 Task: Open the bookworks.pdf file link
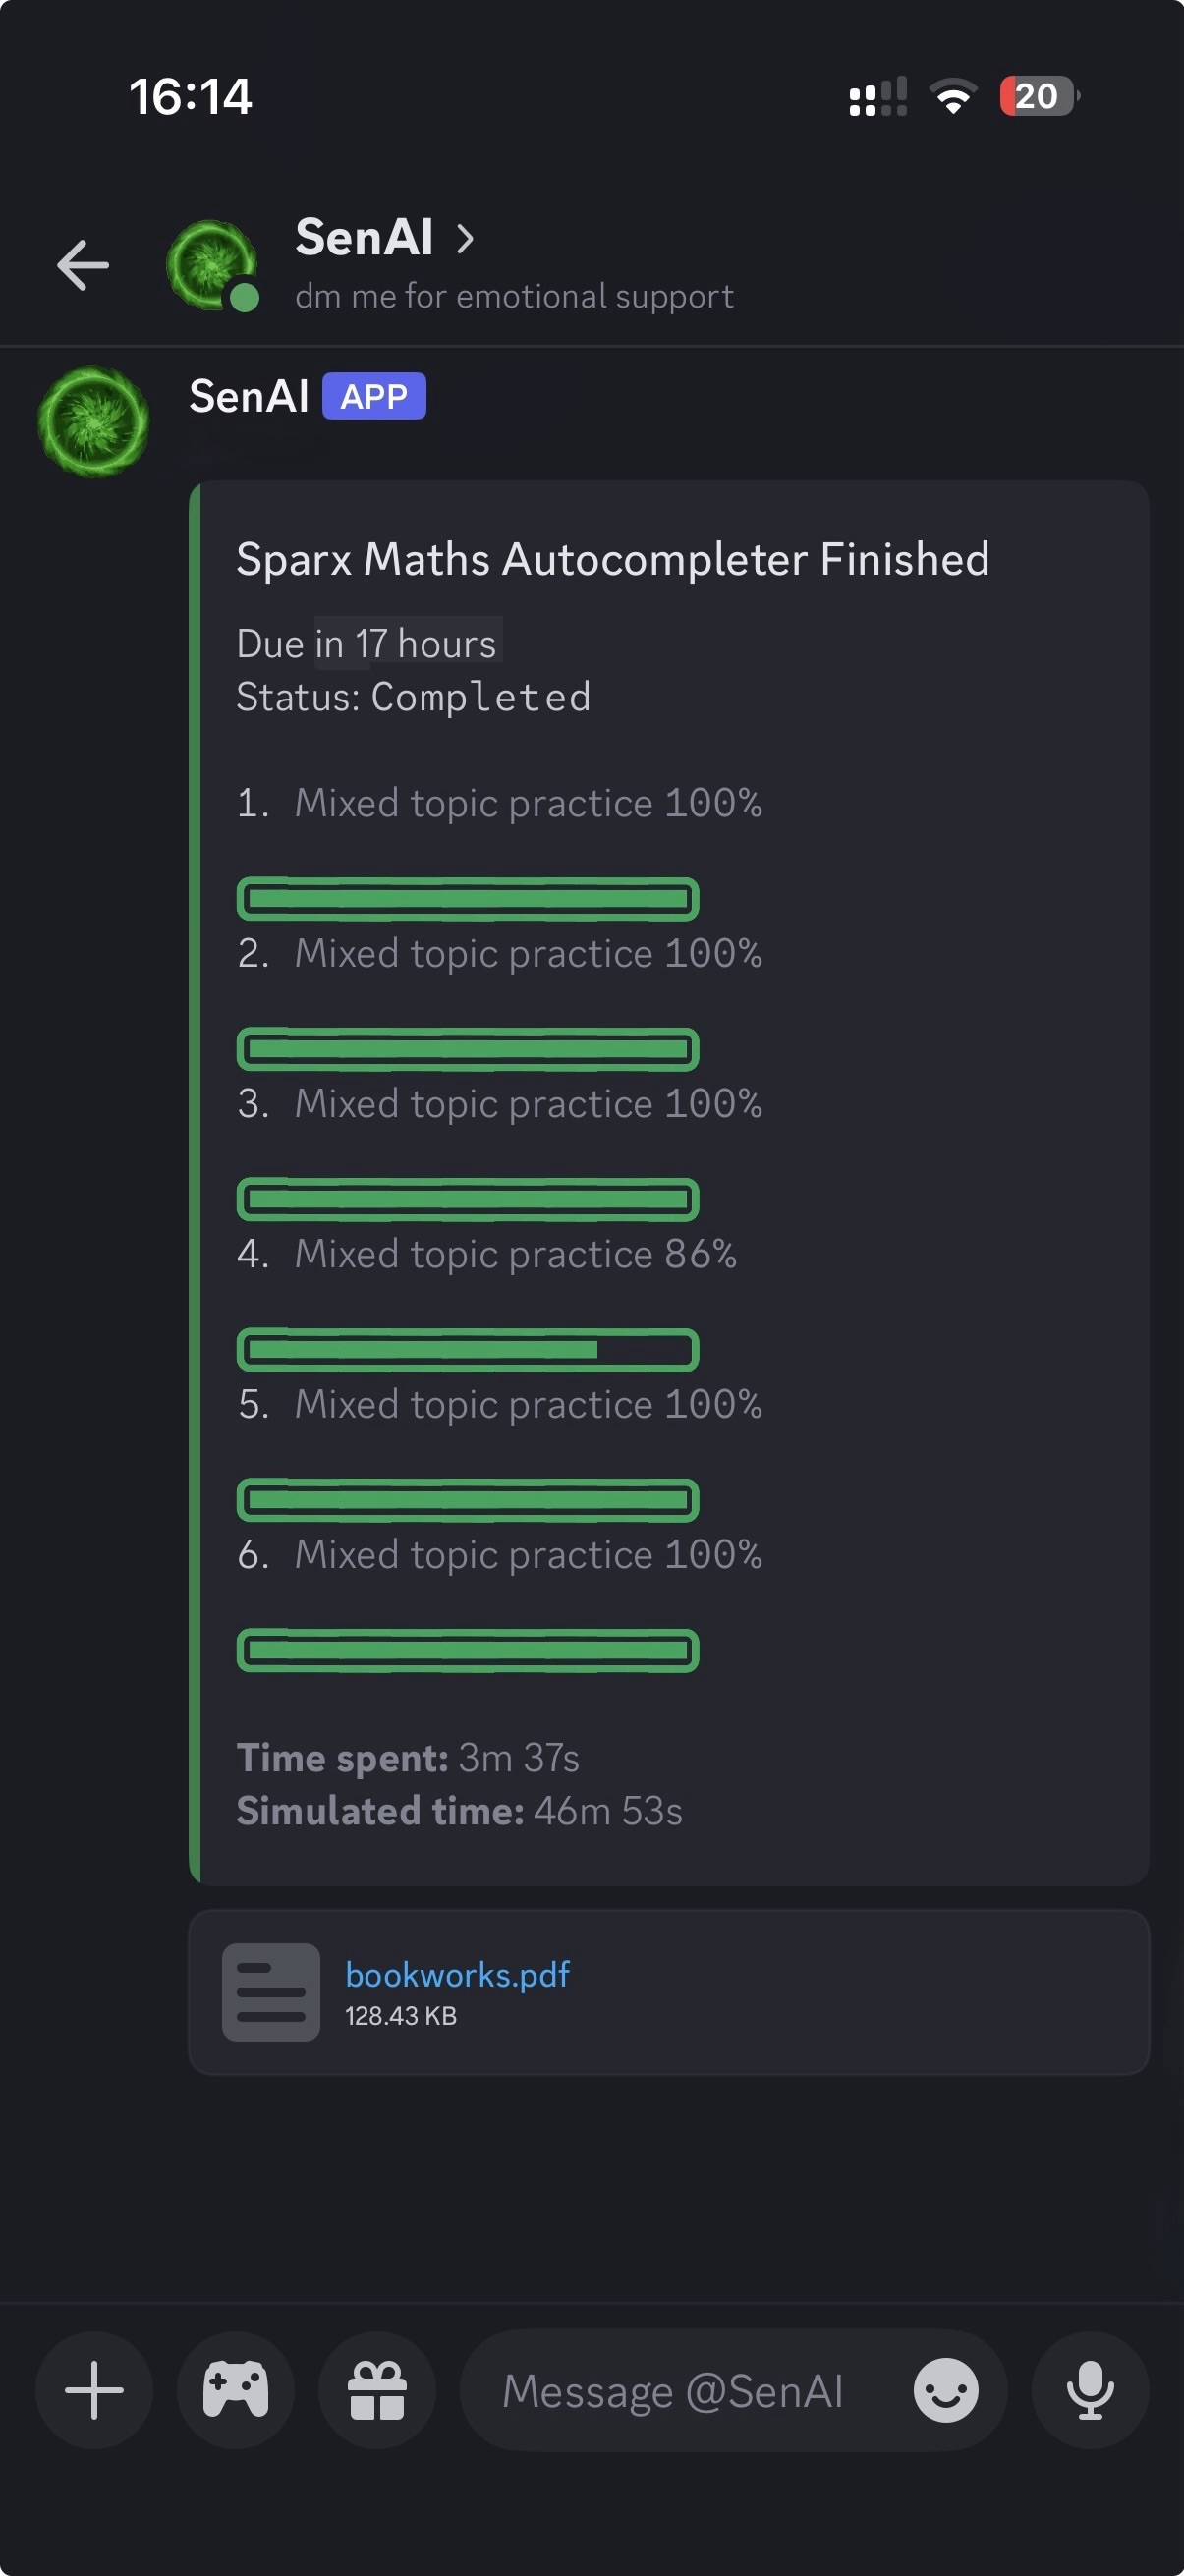point(457,1974)
